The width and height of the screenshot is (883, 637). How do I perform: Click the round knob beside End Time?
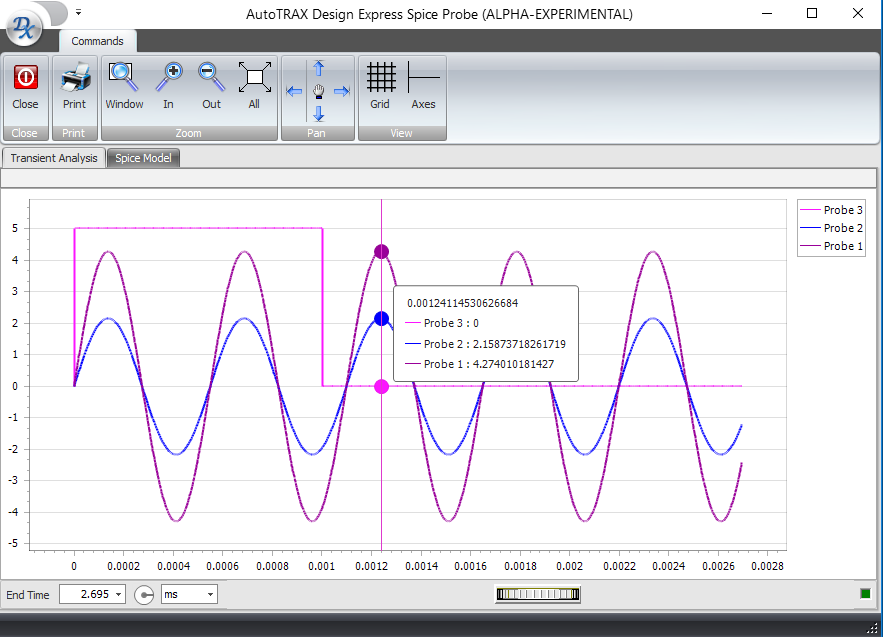coord(145,595)
